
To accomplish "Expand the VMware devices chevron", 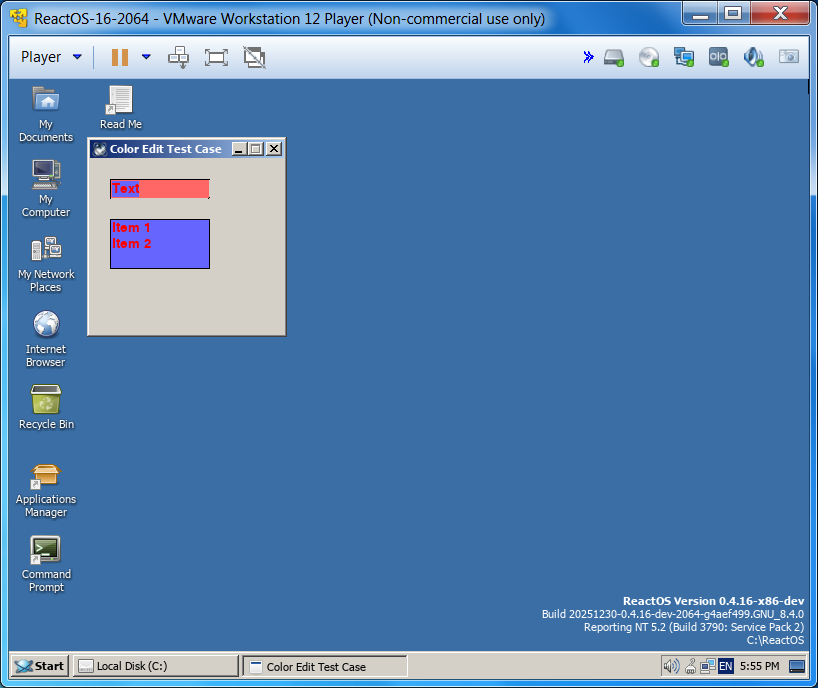I will tap(588, 57).
